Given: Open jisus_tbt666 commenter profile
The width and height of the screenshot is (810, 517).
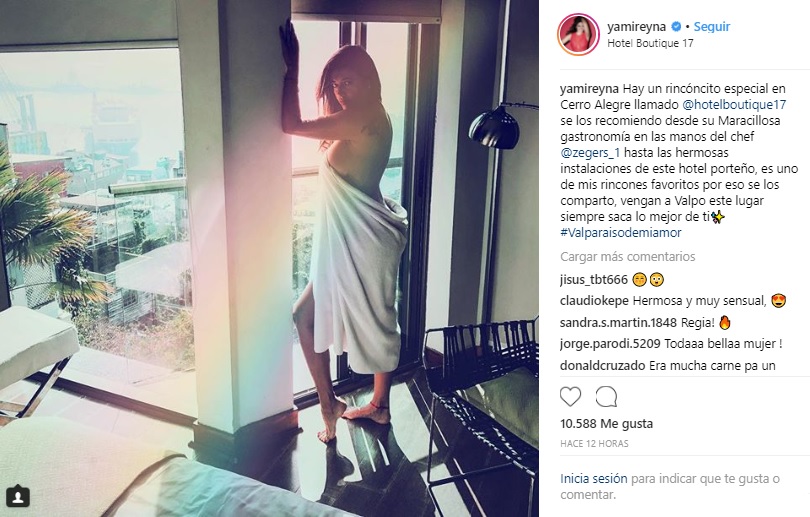Looking at the screenshot, I should pyautogui.click(x=594, y=280).
